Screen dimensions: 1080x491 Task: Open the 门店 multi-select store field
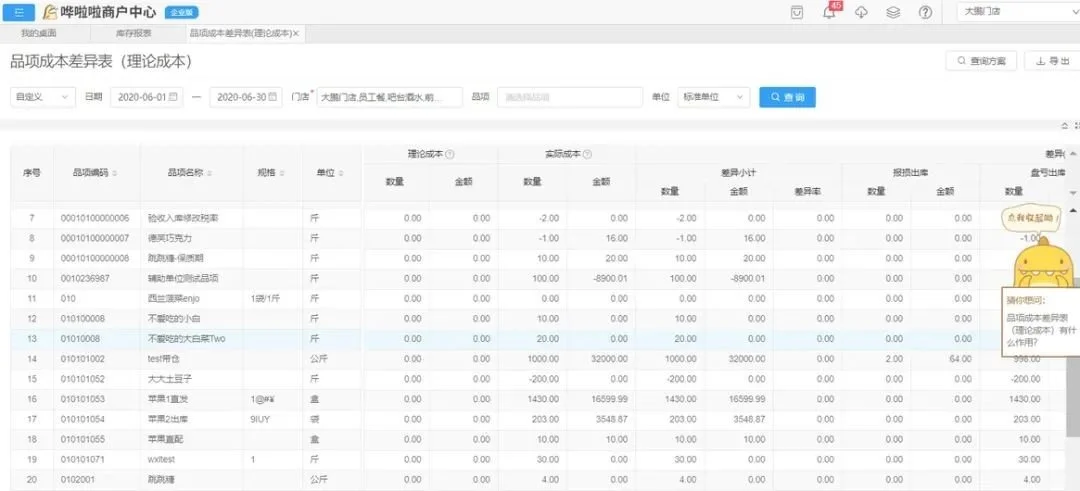click(390, 97)
